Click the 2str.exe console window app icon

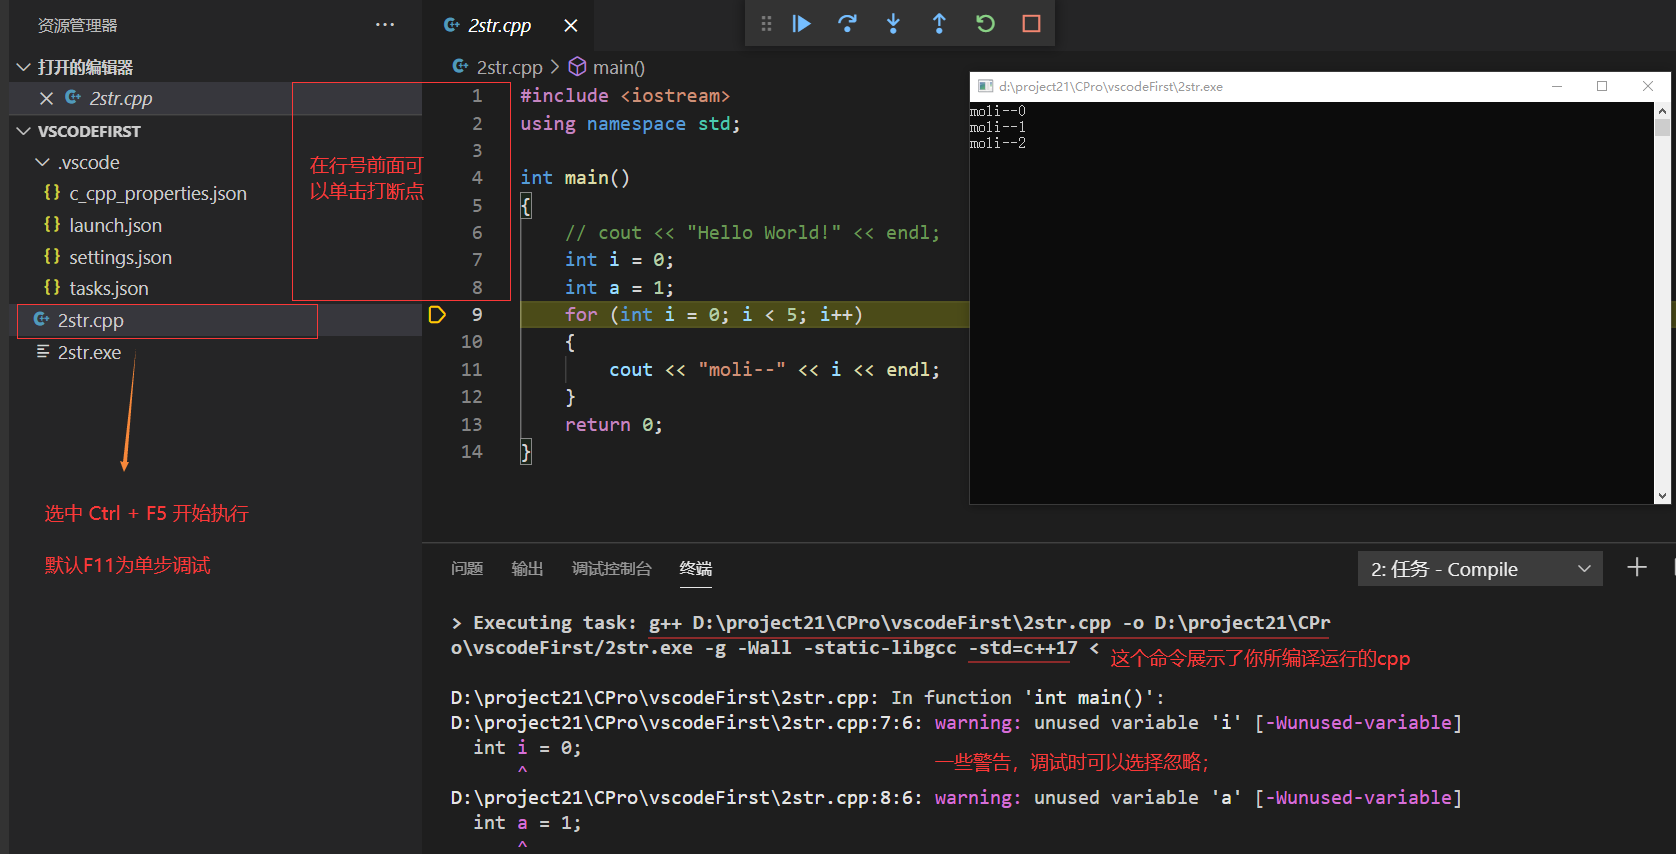(985, 86)
